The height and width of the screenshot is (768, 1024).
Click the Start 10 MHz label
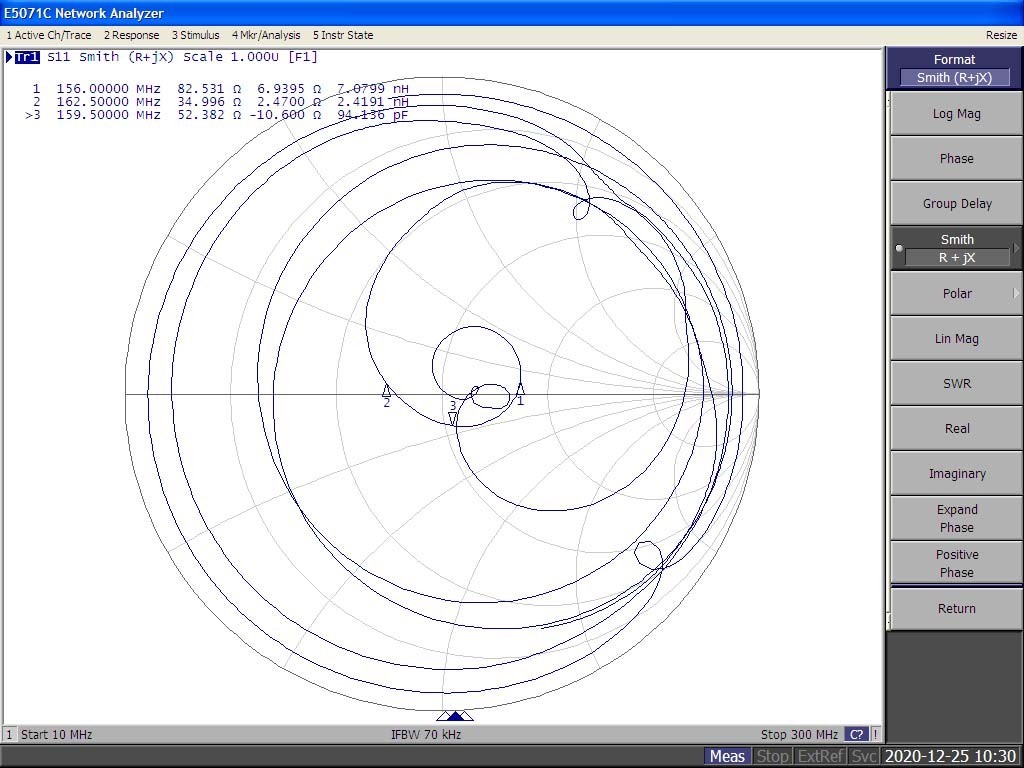tap(56, 735)
